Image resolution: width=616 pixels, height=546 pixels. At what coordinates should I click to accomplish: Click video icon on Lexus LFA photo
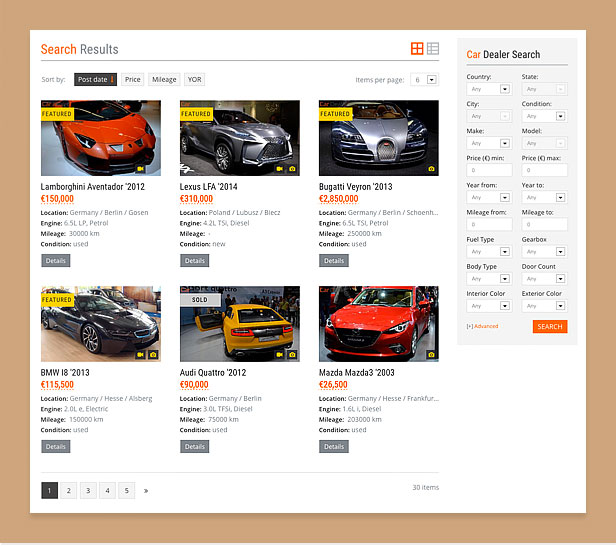pos(280,169)
